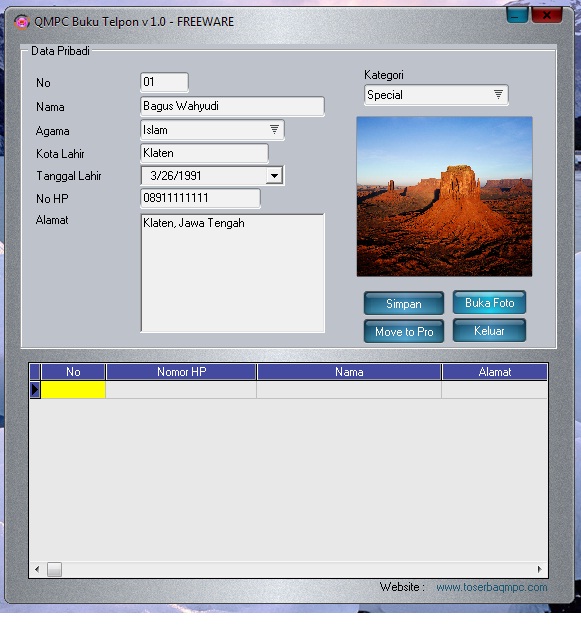Click the grid scrollbar left arrow
581x625 pixels.
tap(37, 569)
